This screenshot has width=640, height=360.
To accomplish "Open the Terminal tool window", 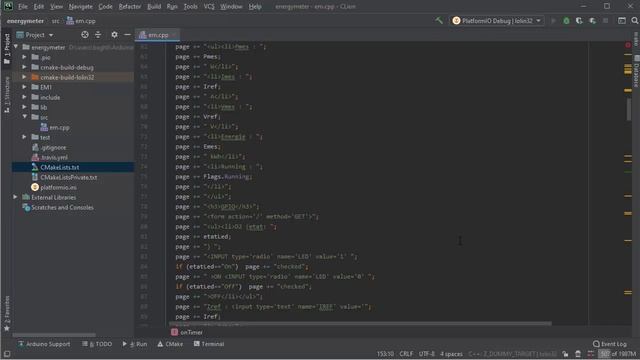I will [x=209, y=344].
